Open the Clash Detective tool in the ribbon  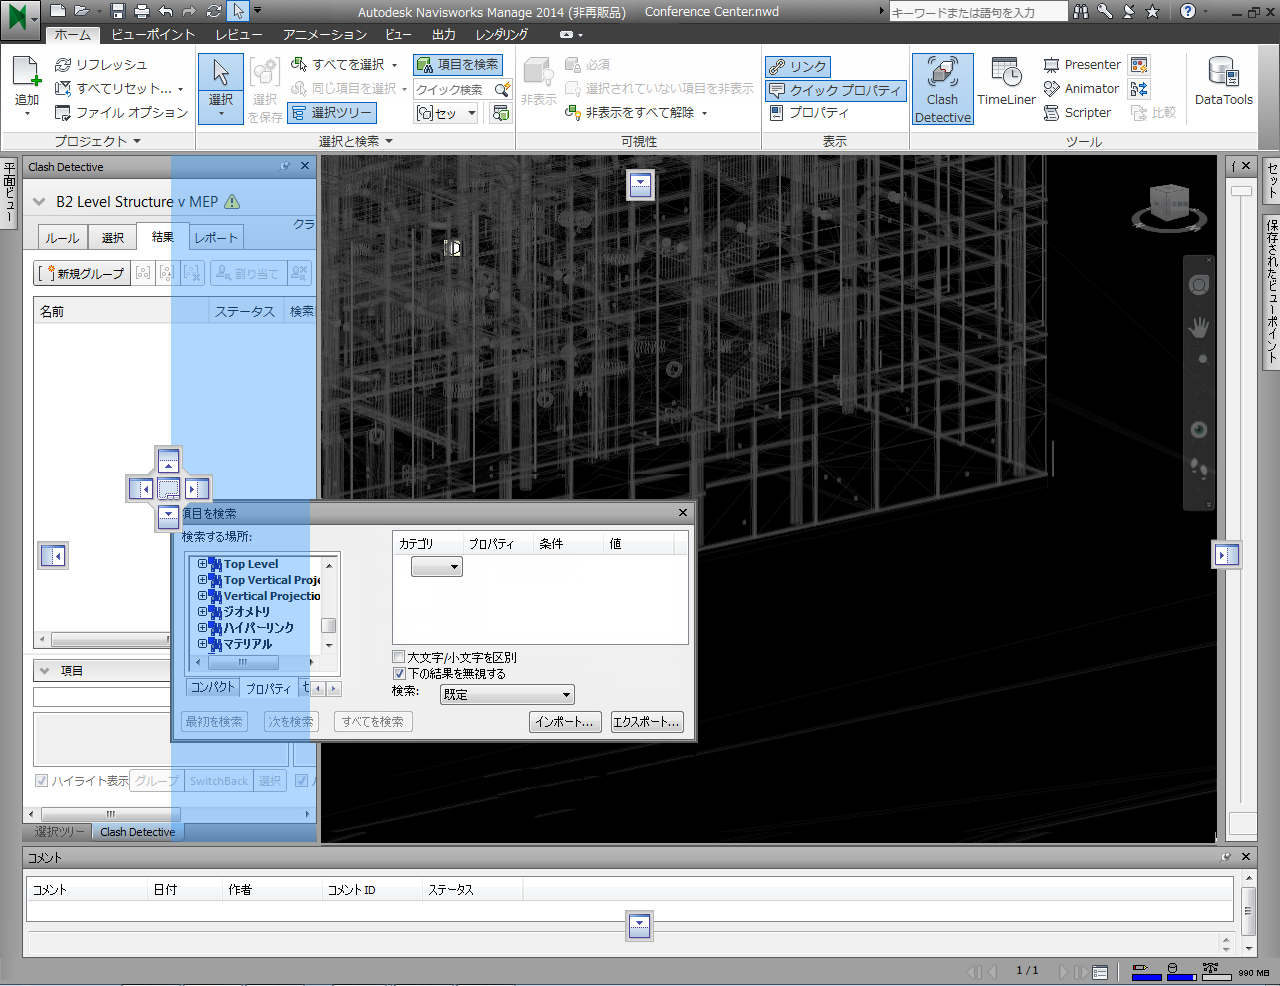(942, 90)
